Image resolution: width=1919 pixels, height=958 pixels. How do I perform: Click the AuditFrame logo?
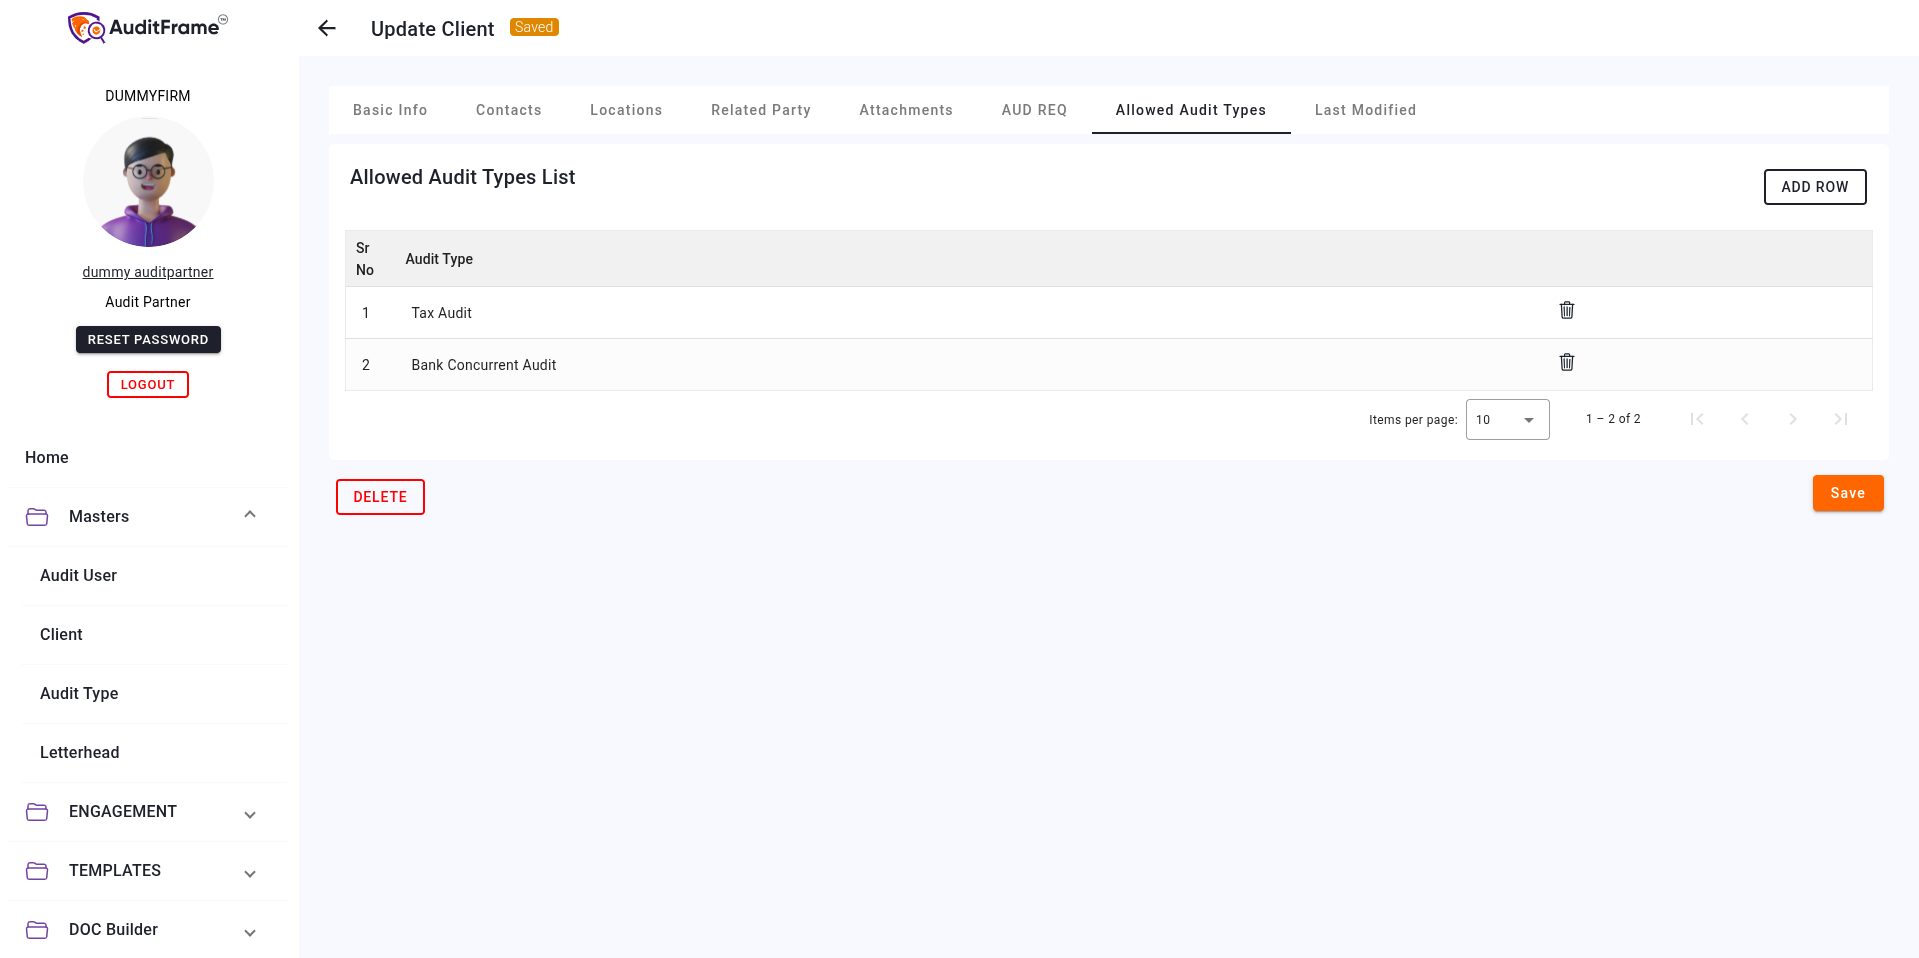(x=146, y=27)
